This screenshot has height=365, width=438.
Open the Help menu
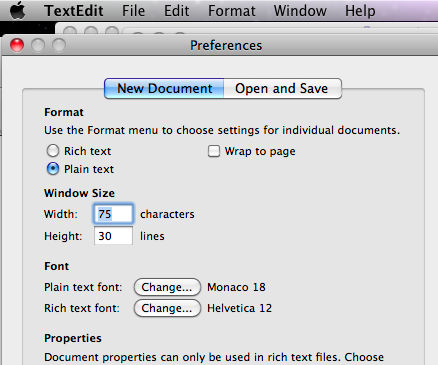(x=360, y=11)
